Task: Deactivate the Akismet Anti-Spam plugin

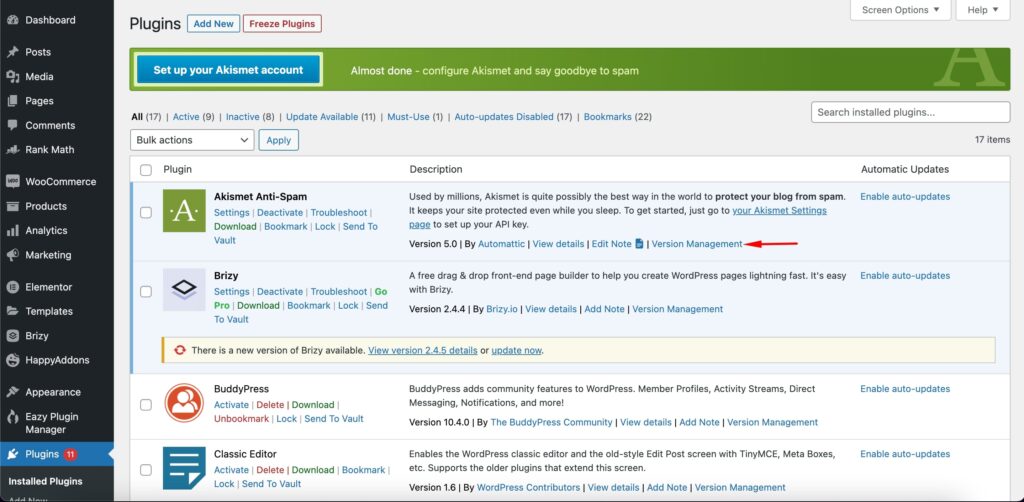Action: coord(280,213)
